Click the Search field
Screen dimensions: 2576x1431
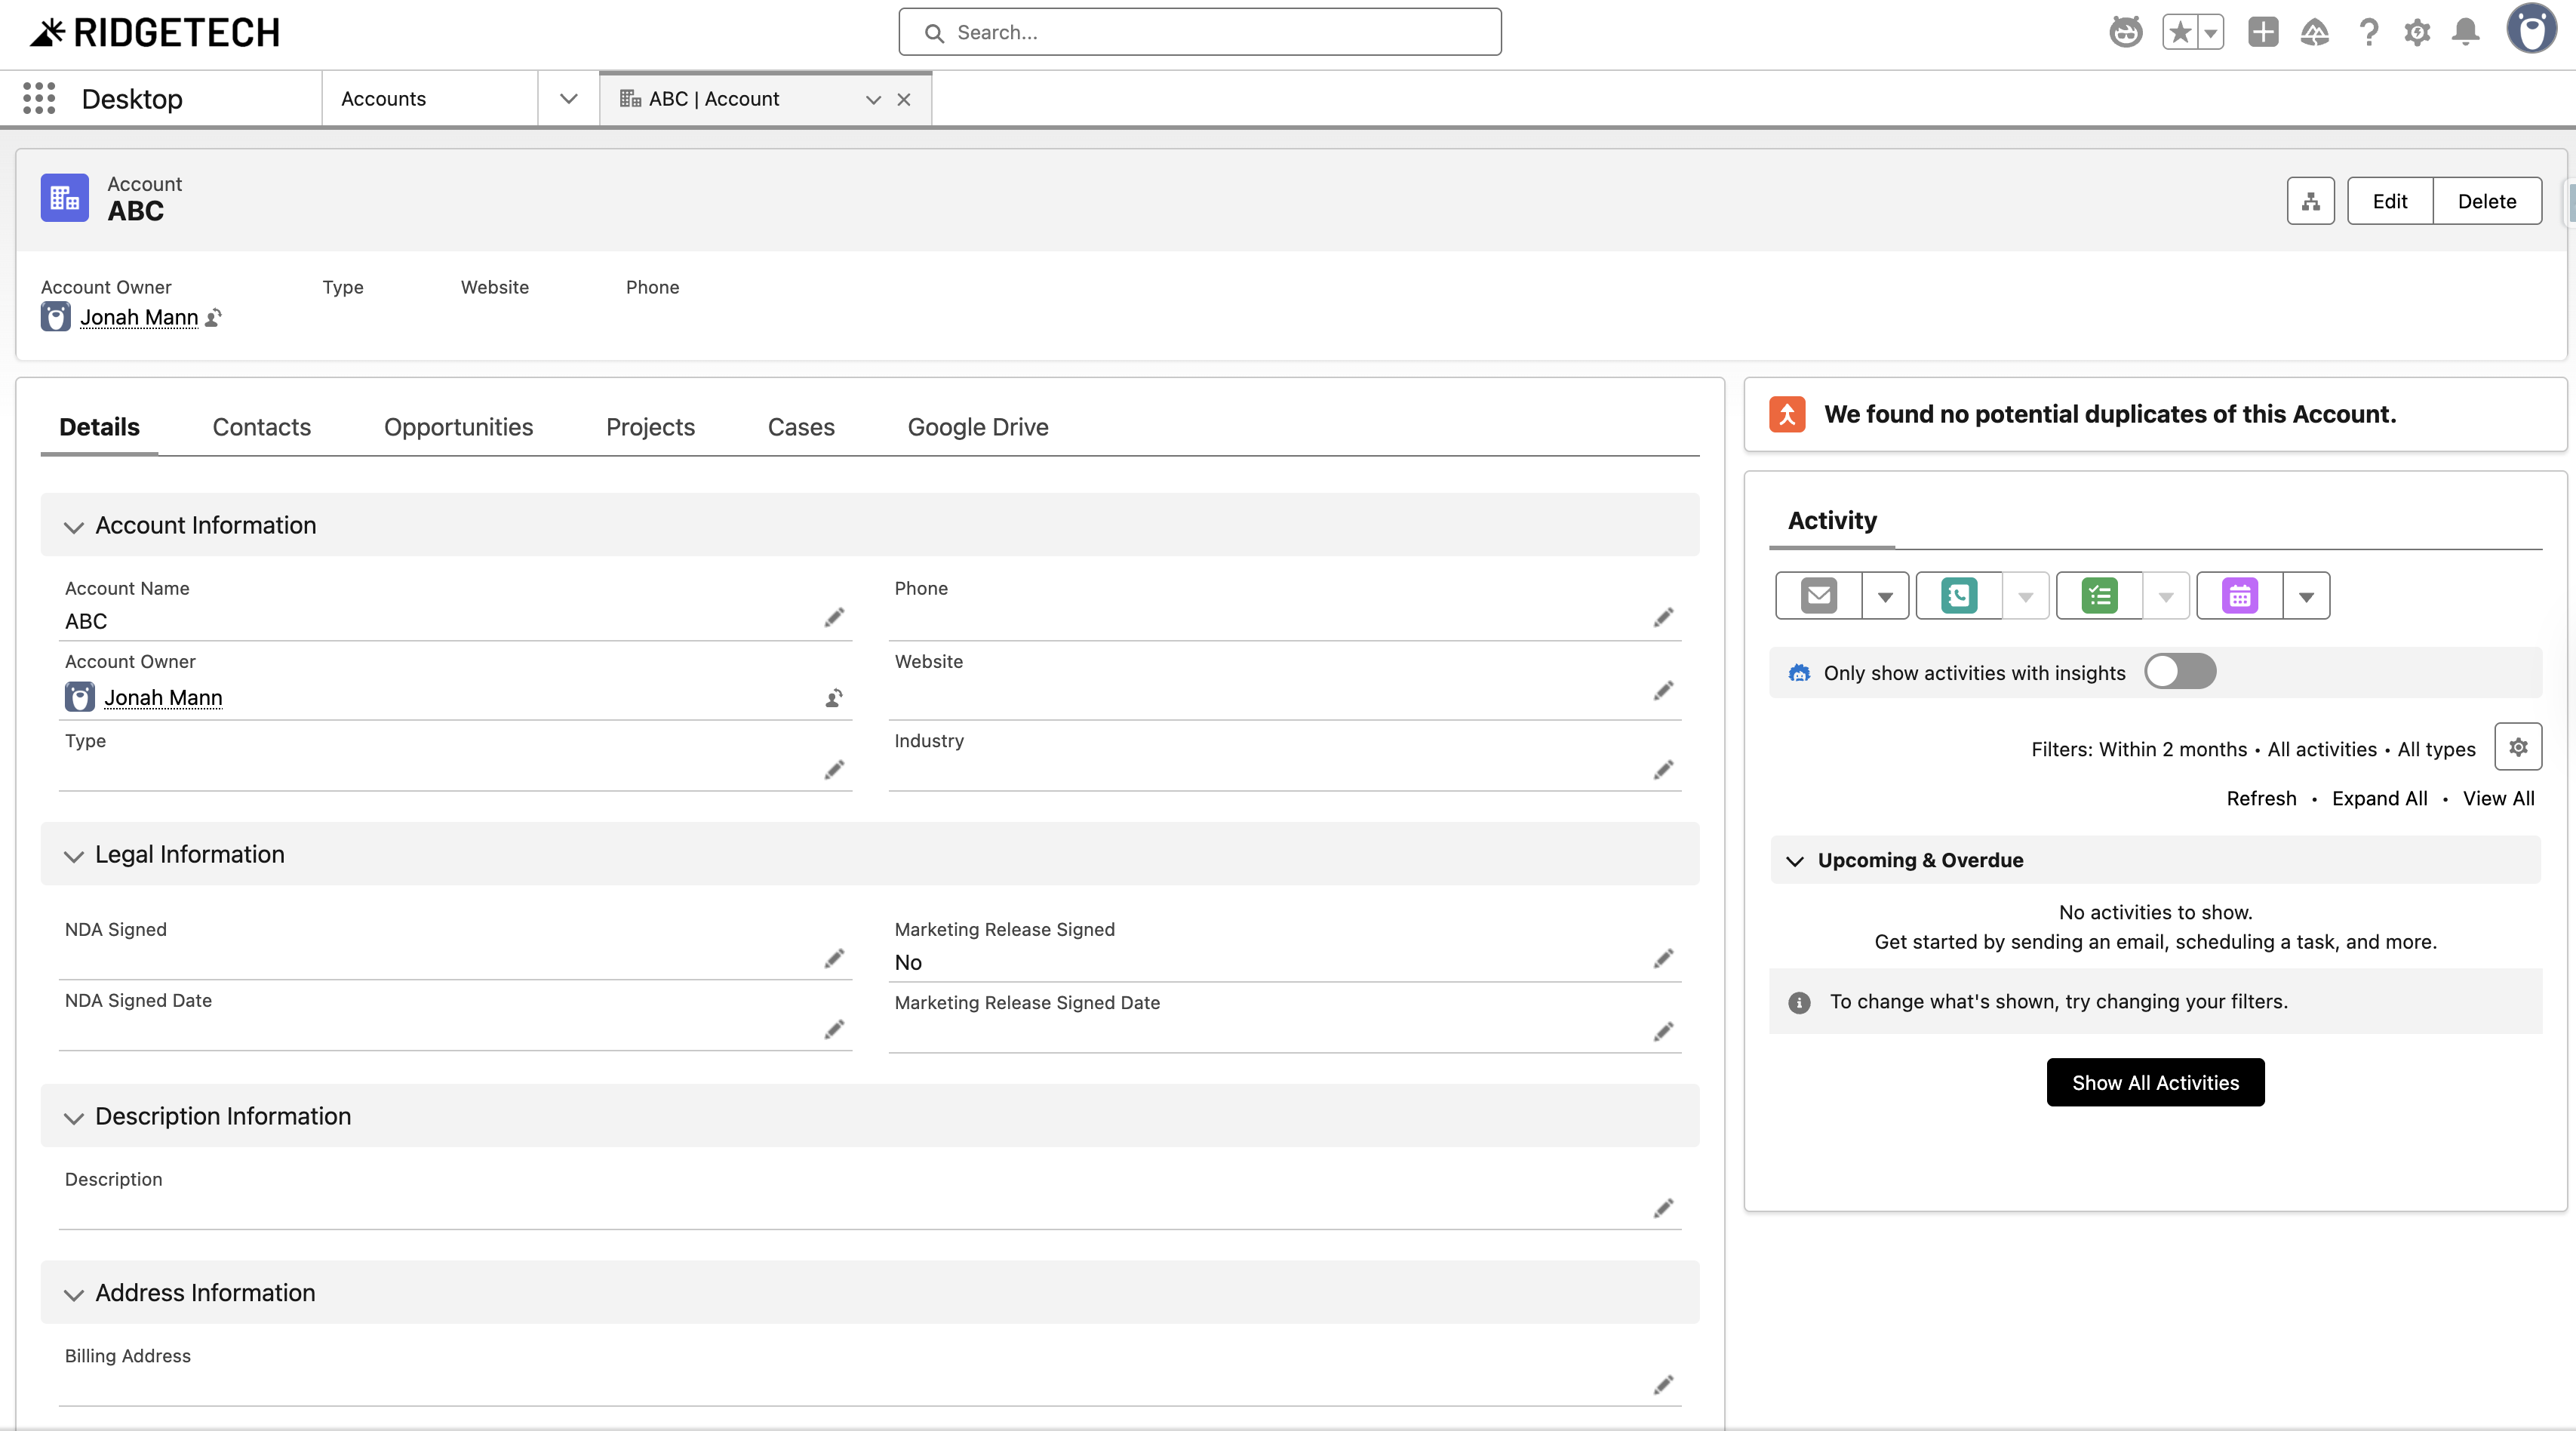pyautogui.click(x=1200, y=32)
